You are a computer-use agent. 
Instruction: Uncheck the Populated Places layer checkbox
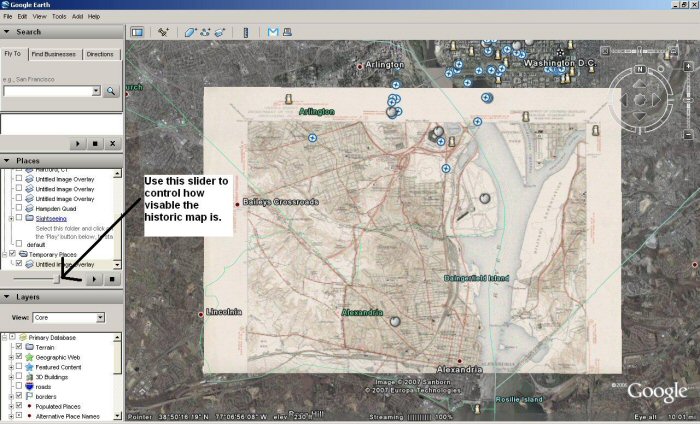[x=19, y=406]
